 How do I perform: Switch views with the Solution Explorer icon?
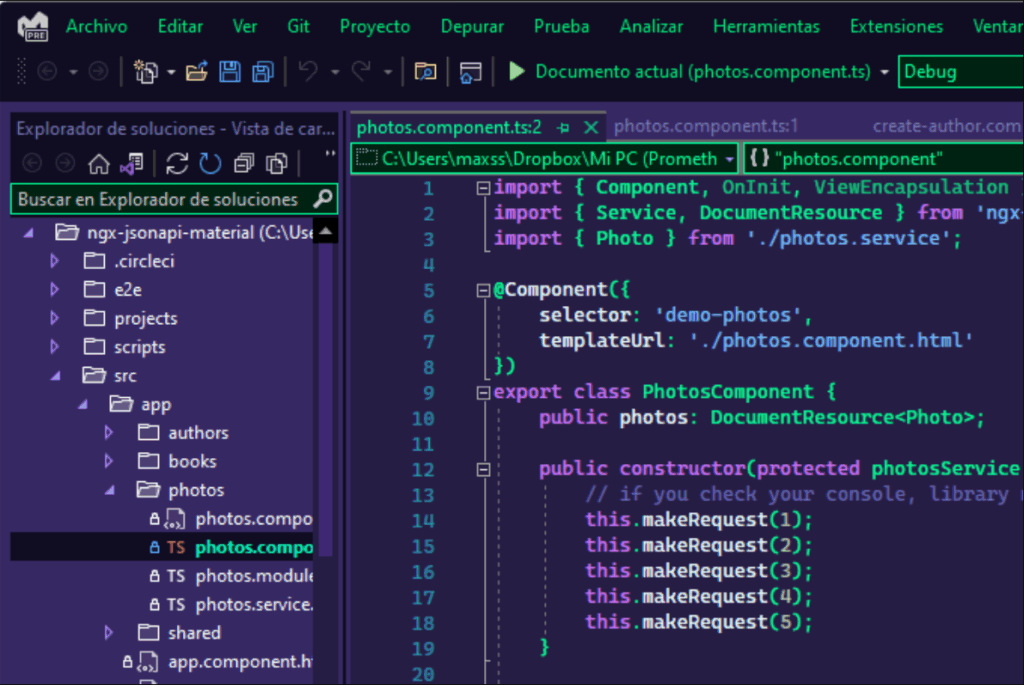pos(132,163)
